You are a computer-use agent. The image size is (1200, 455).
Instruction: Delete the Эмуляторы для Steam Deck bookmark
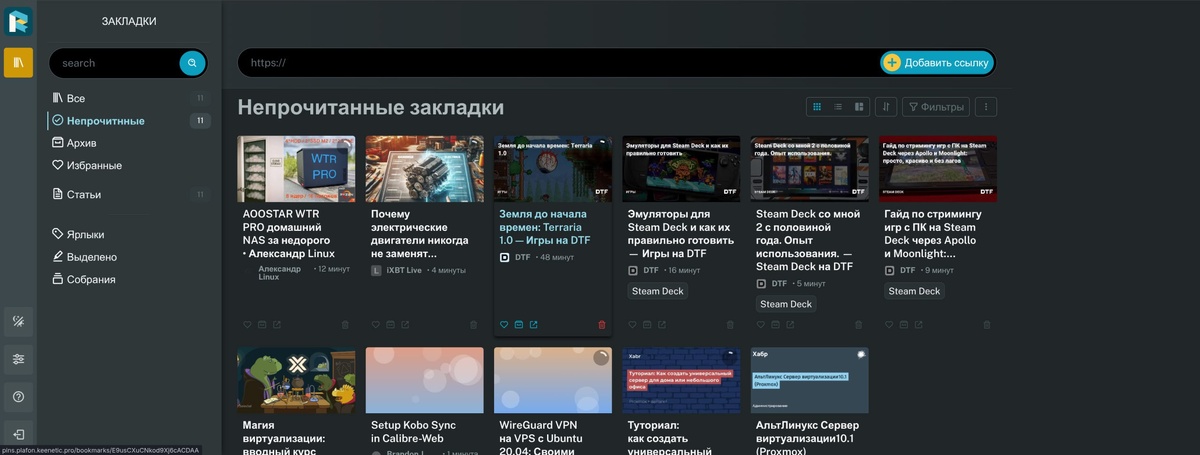(x=730, y=325)
